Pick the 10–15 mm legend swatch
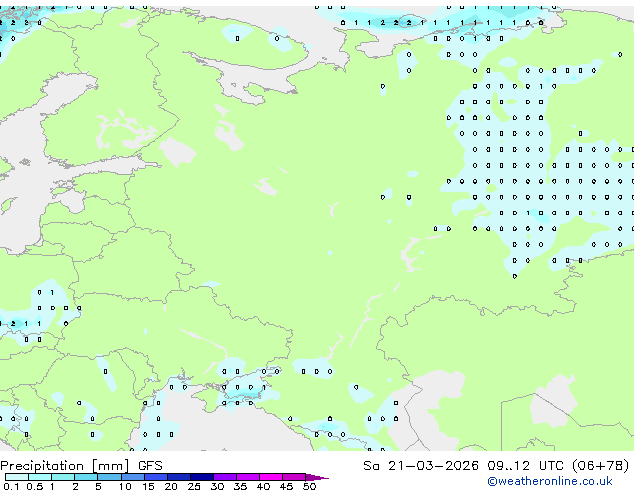Viewport: 634px width, 490px height. pos(132,477)
